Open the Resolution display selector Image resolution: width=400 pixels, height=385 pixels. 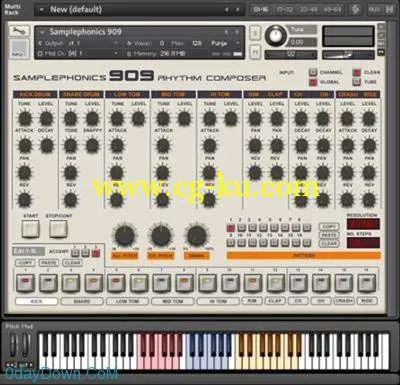[363, 224]
